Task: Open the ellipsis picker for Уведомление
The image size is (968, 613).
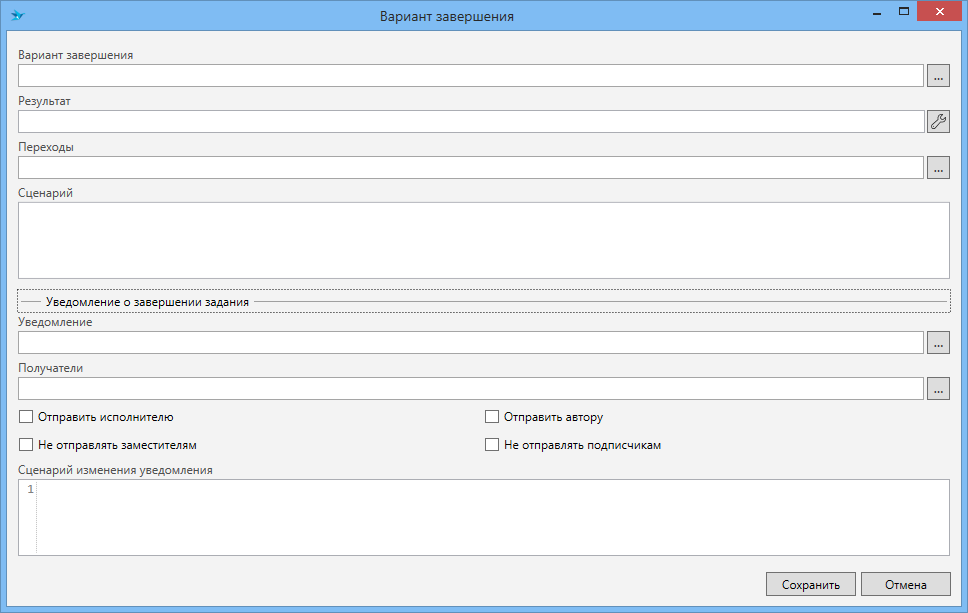Action: (938, 343)
